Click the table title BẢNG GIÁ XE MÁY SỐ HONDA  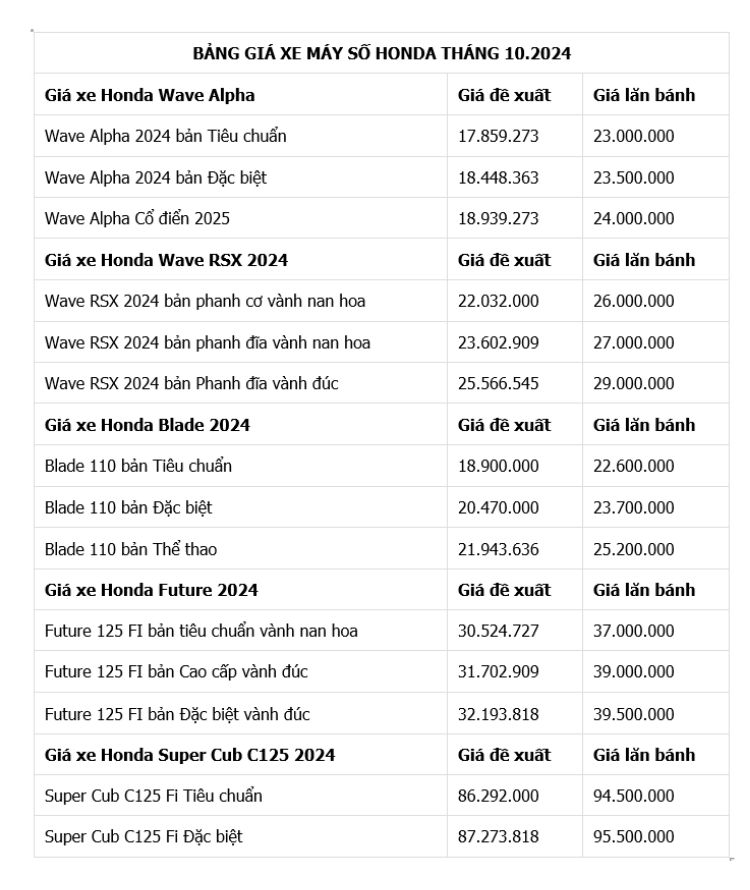pyautogui.click(x=381, y=53)
